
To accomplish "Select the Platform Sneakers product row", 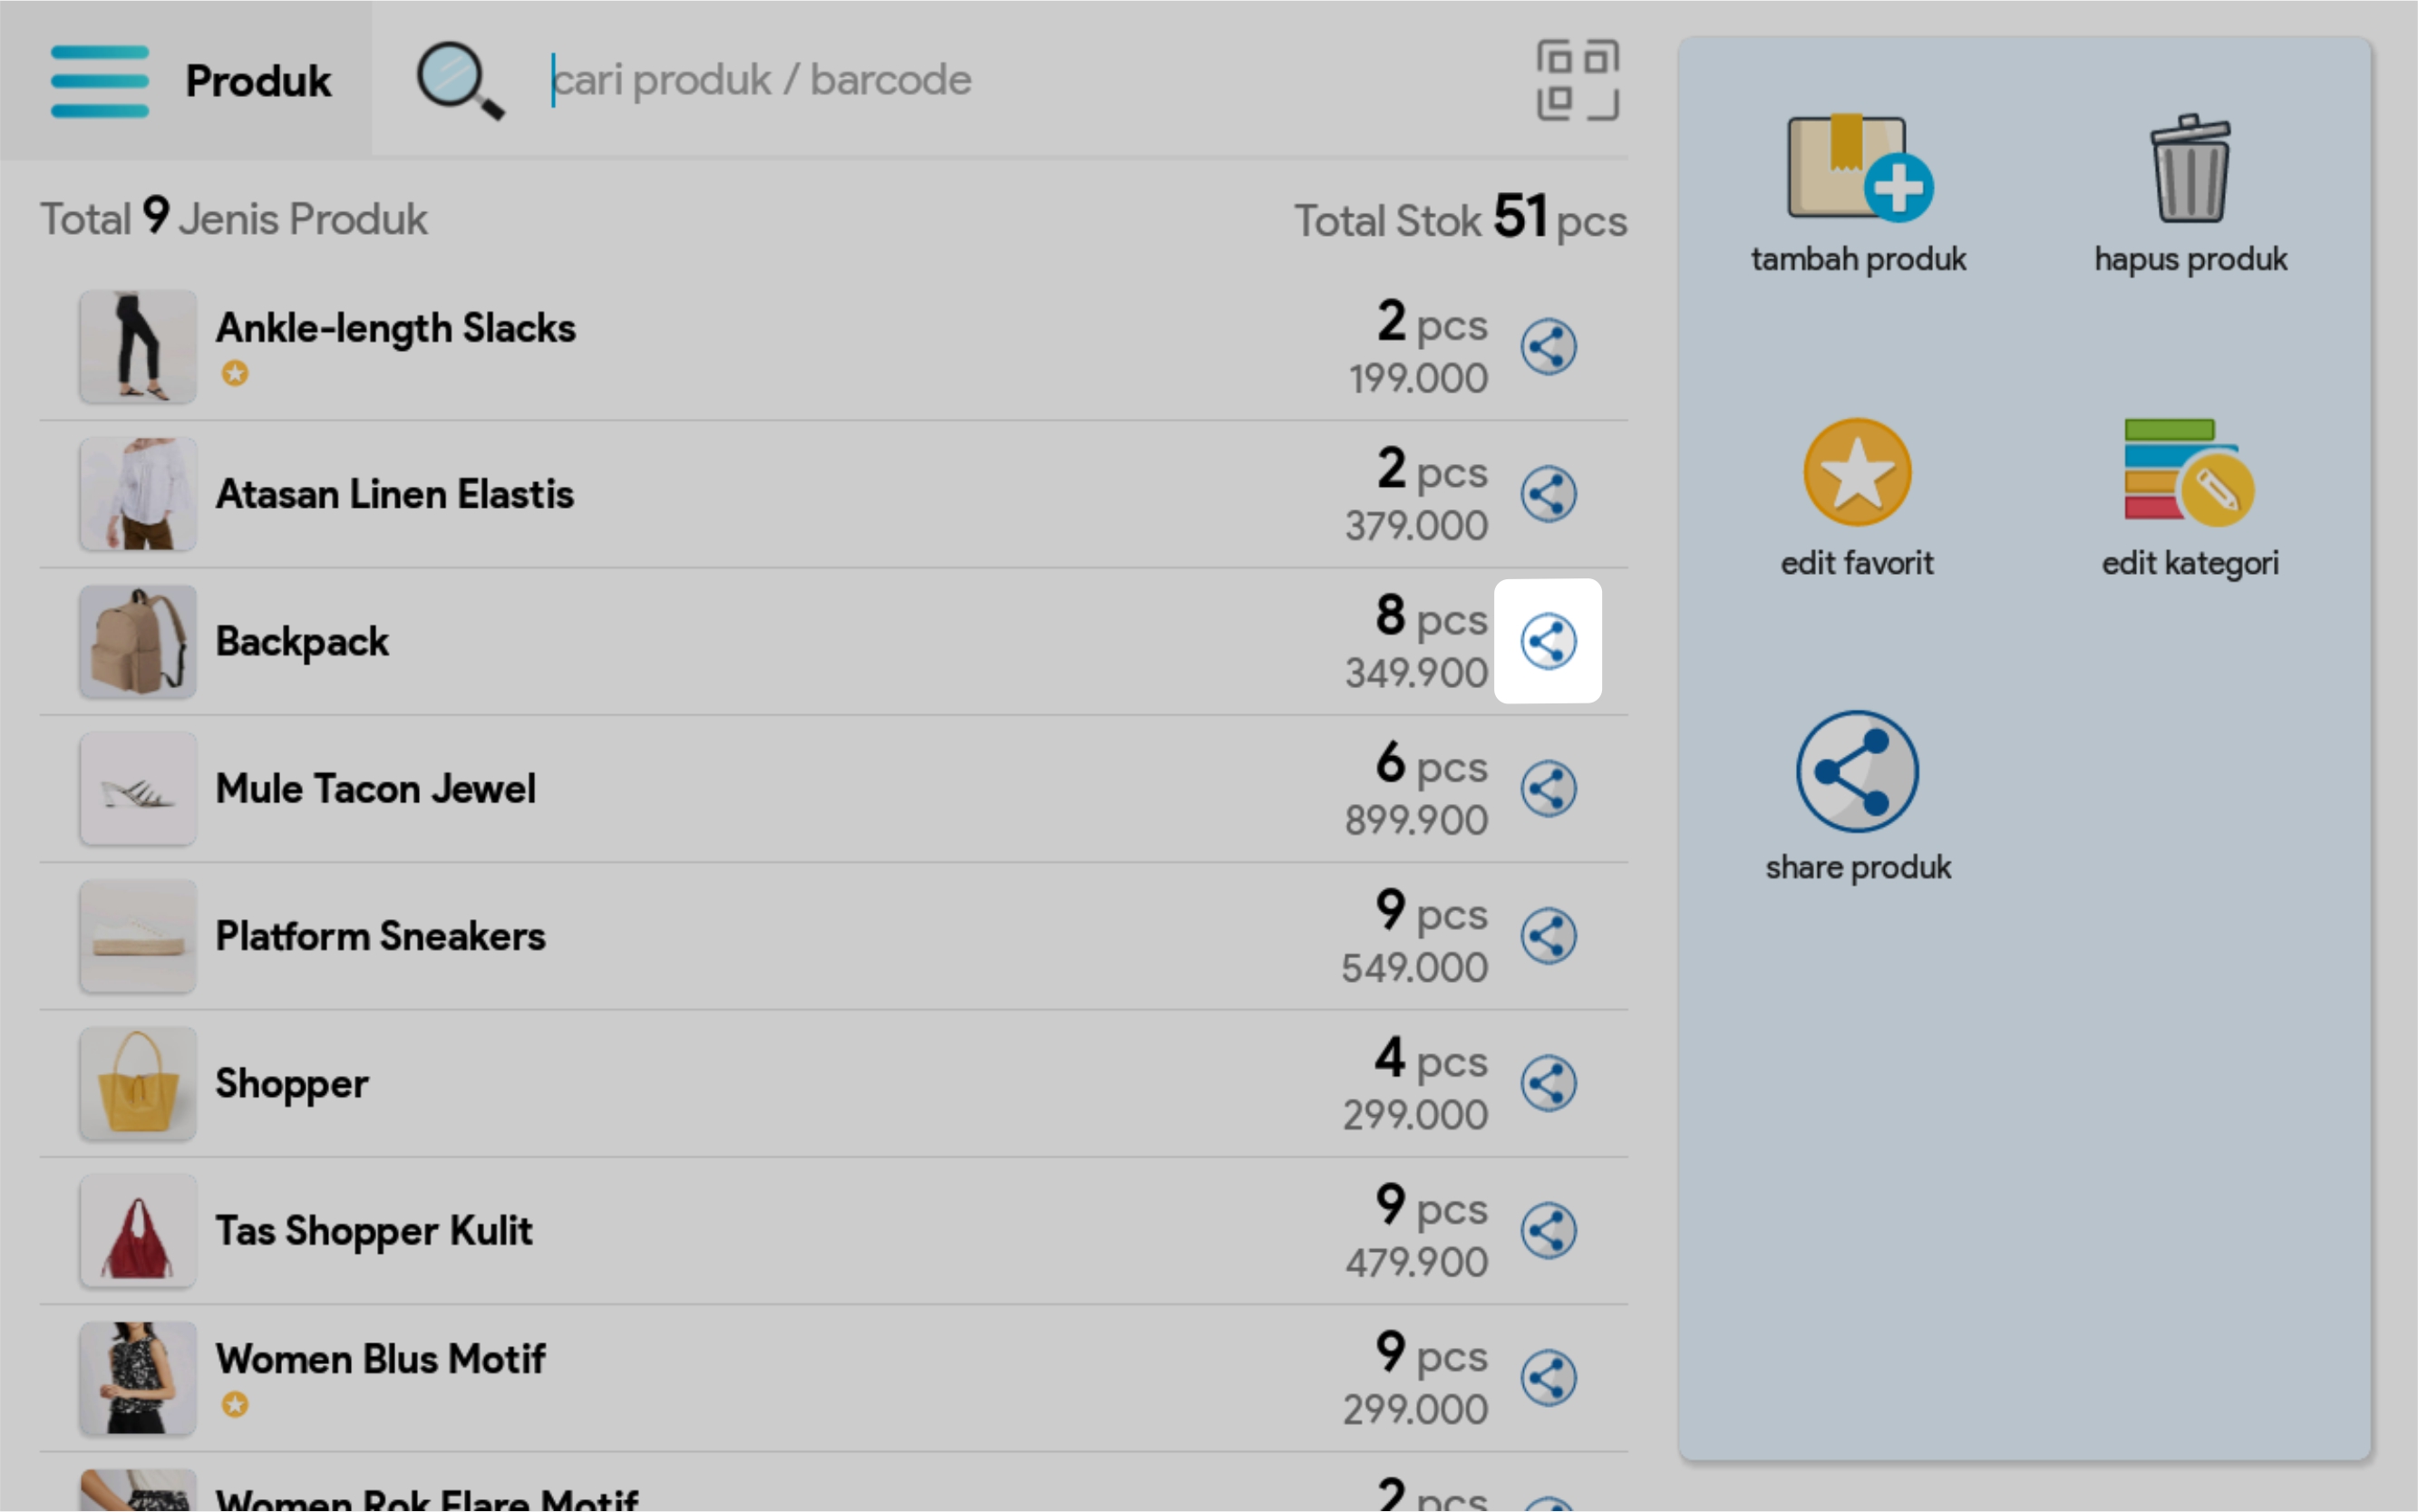I will point(700,937).
